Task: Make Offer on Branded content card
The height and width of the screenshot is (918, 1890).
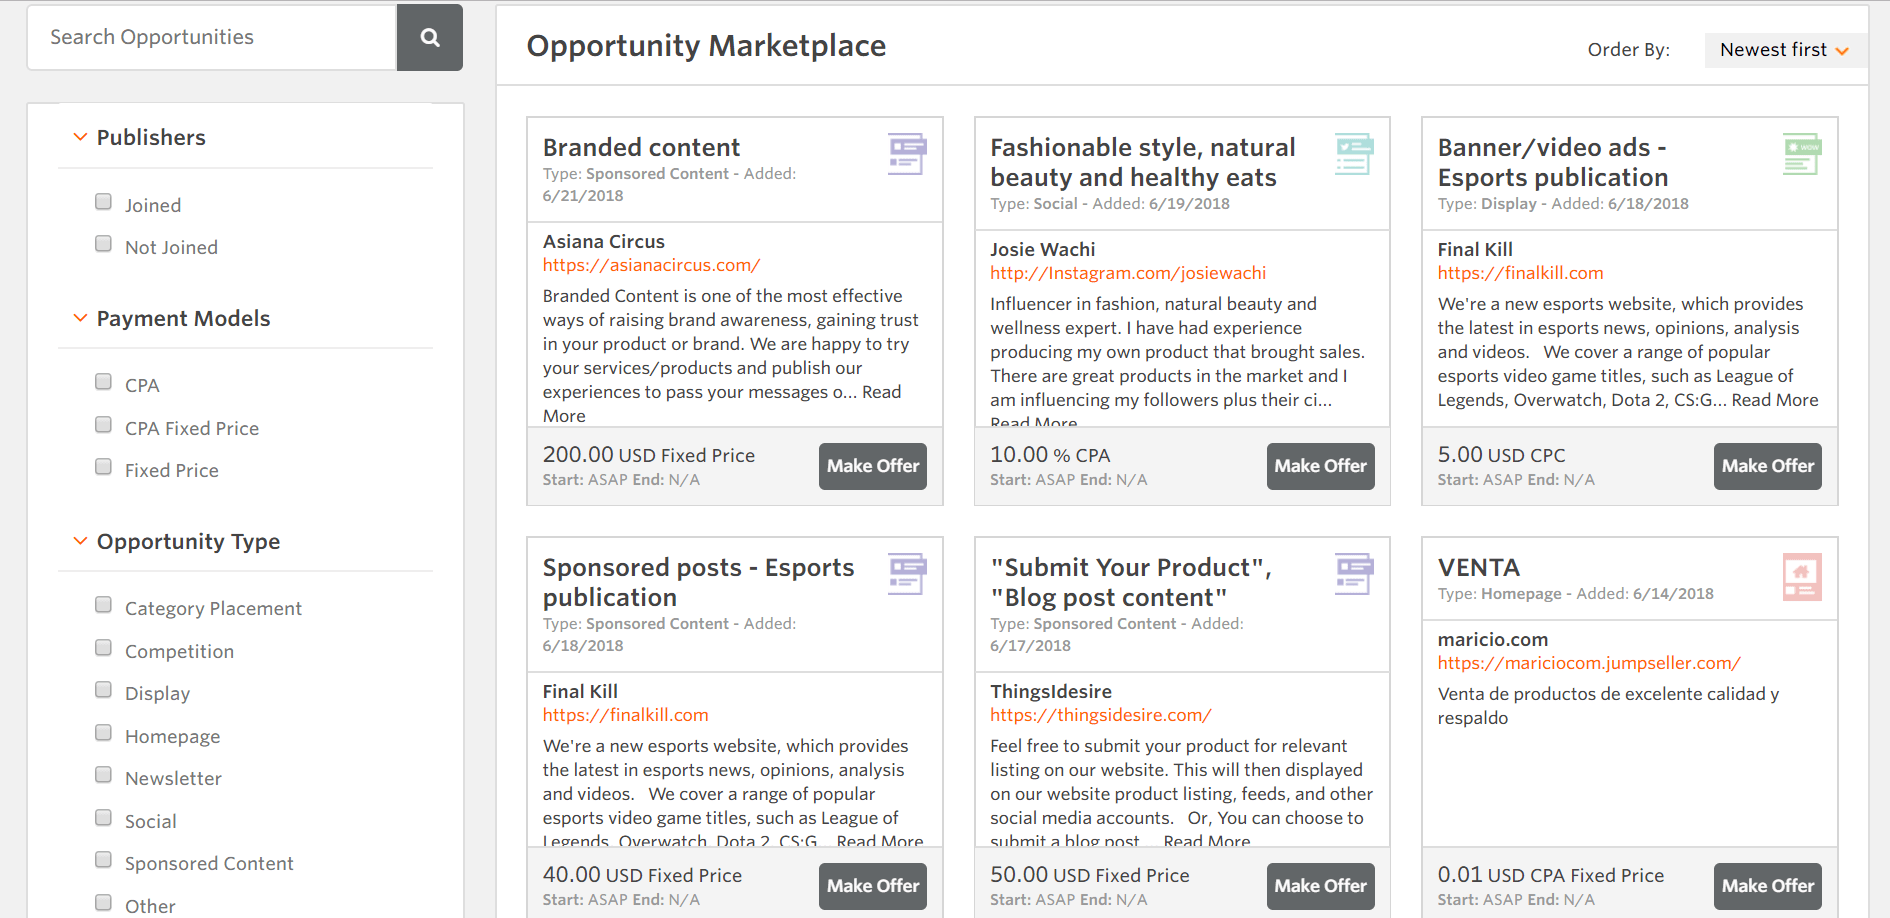Action: (x=872, y=466)
